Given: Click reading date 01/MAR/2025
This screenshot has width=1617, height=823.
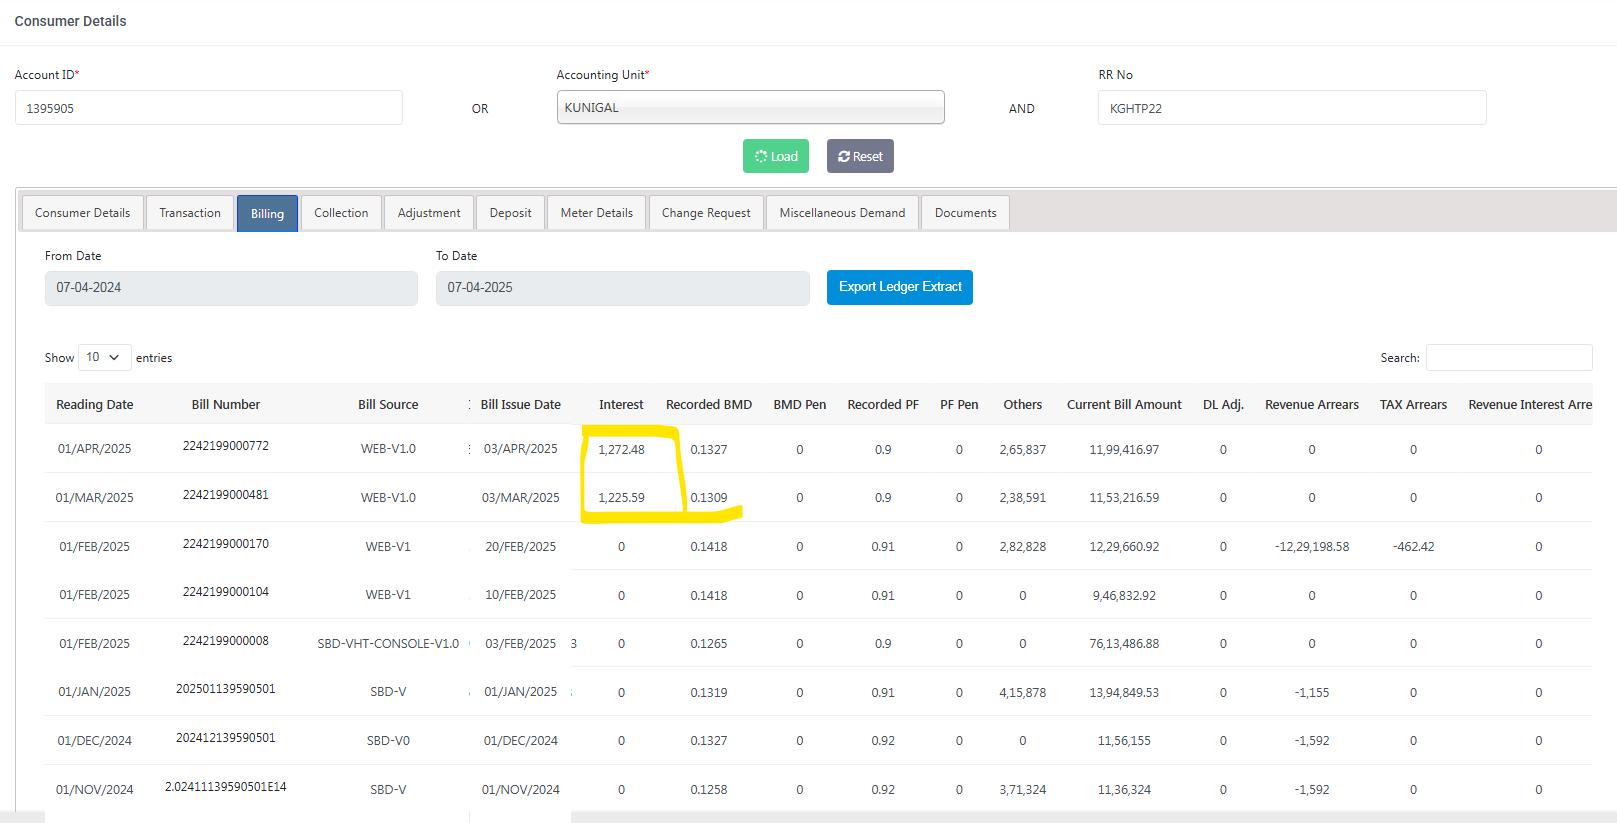Looking at the screenshot, I should click(94, 498).
